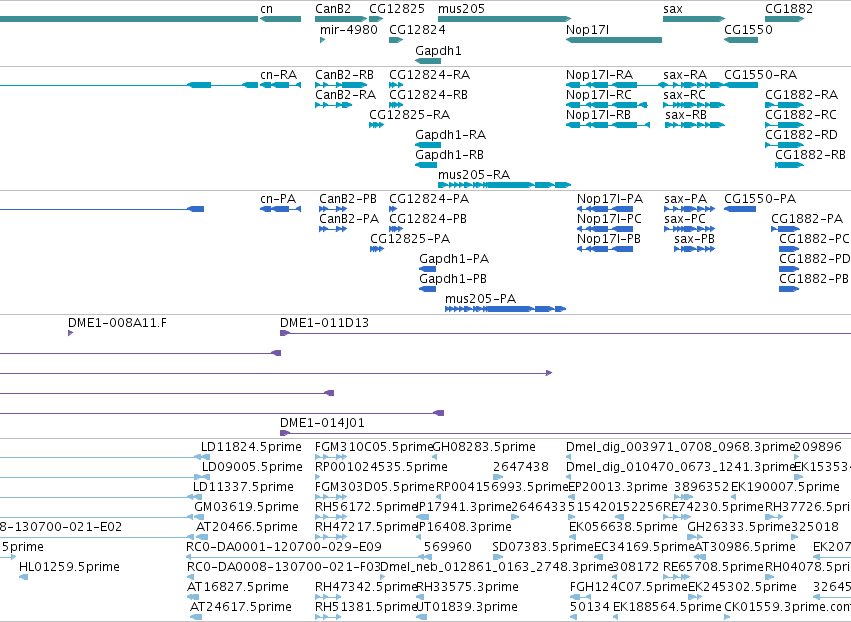This screenshot has height=622, width=851.
Task: Select transcript CG1882-RA
Action: pos(802,94)
